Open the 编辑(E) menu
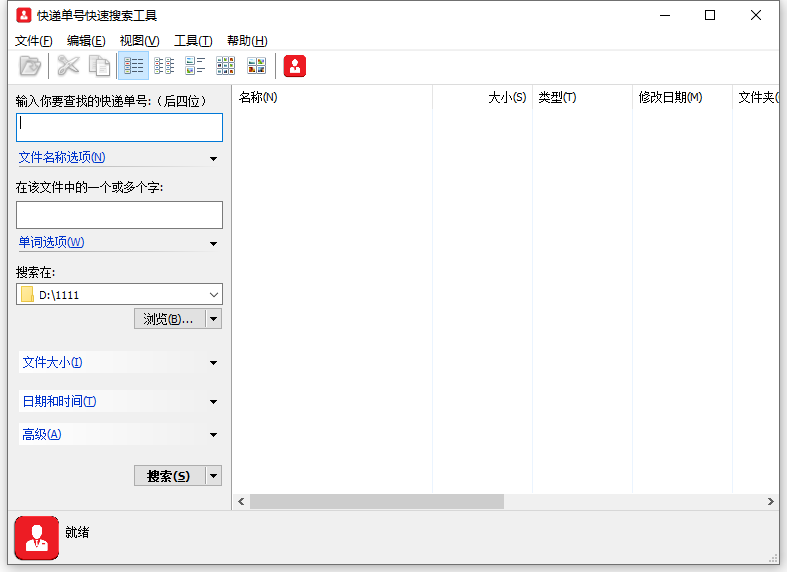 tap(86, 41)
